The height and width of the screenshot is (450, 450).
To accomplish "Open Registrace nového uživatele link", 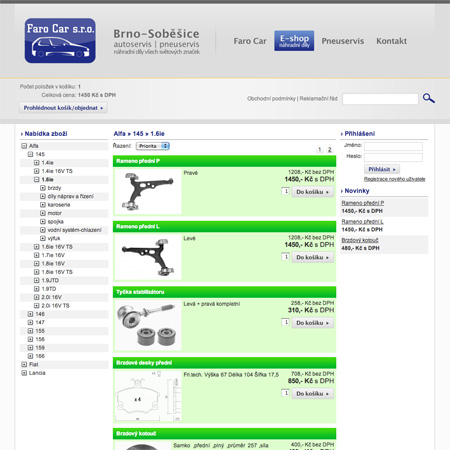I will click(394, 179).
